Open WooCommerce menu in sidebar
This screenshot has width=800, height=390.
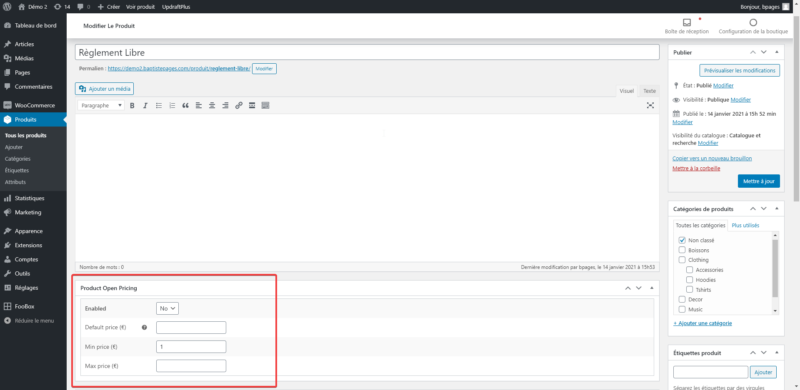(x=33, y=106)
